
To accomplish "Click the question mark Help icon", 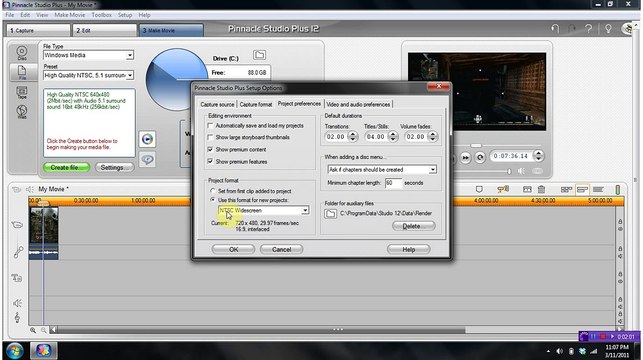I will [x=589, y=29].
